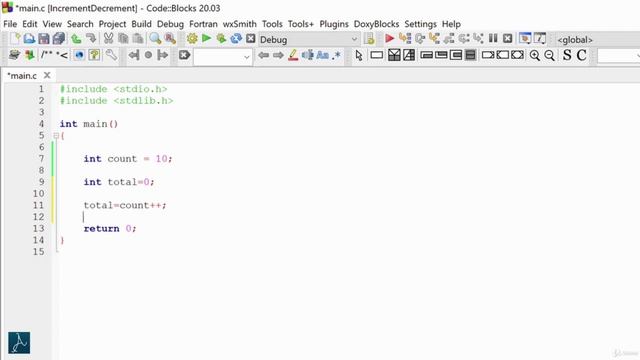Toggle the Comments C button
This screenshot has width=640, height=360.
(x=582, y=55)
